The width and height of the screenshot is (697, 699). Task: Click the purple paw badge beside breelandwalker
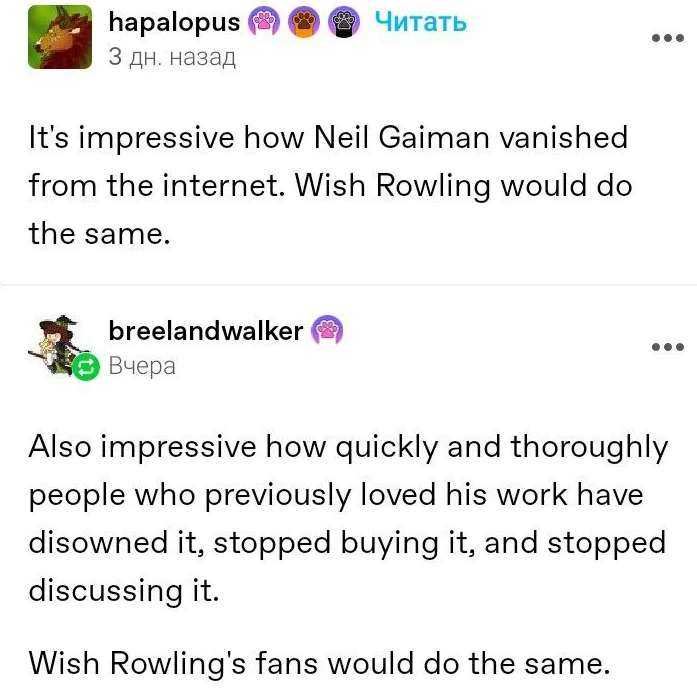tap(328, 330)
